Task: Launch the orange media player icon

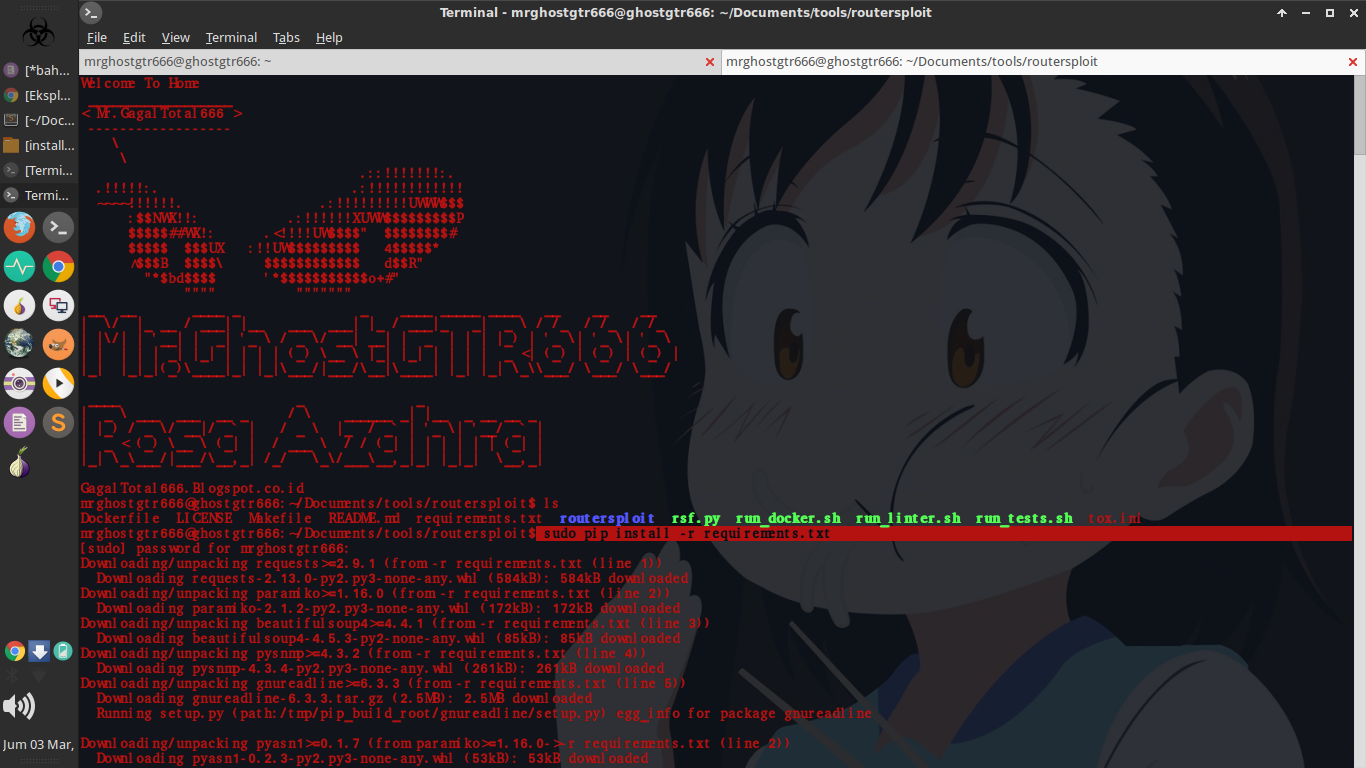Action: click(58, 383)
